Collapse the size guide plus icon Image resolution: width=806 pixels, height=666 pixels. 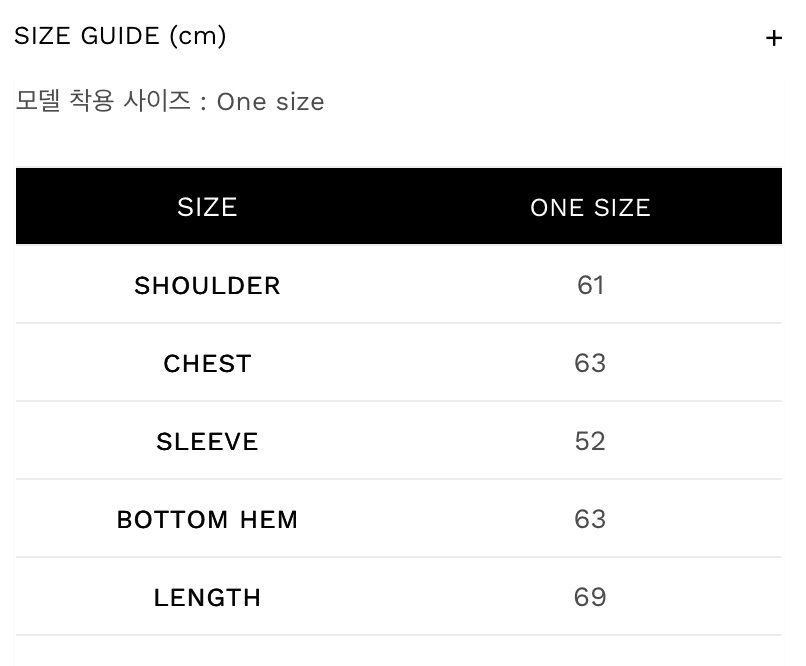773,38
